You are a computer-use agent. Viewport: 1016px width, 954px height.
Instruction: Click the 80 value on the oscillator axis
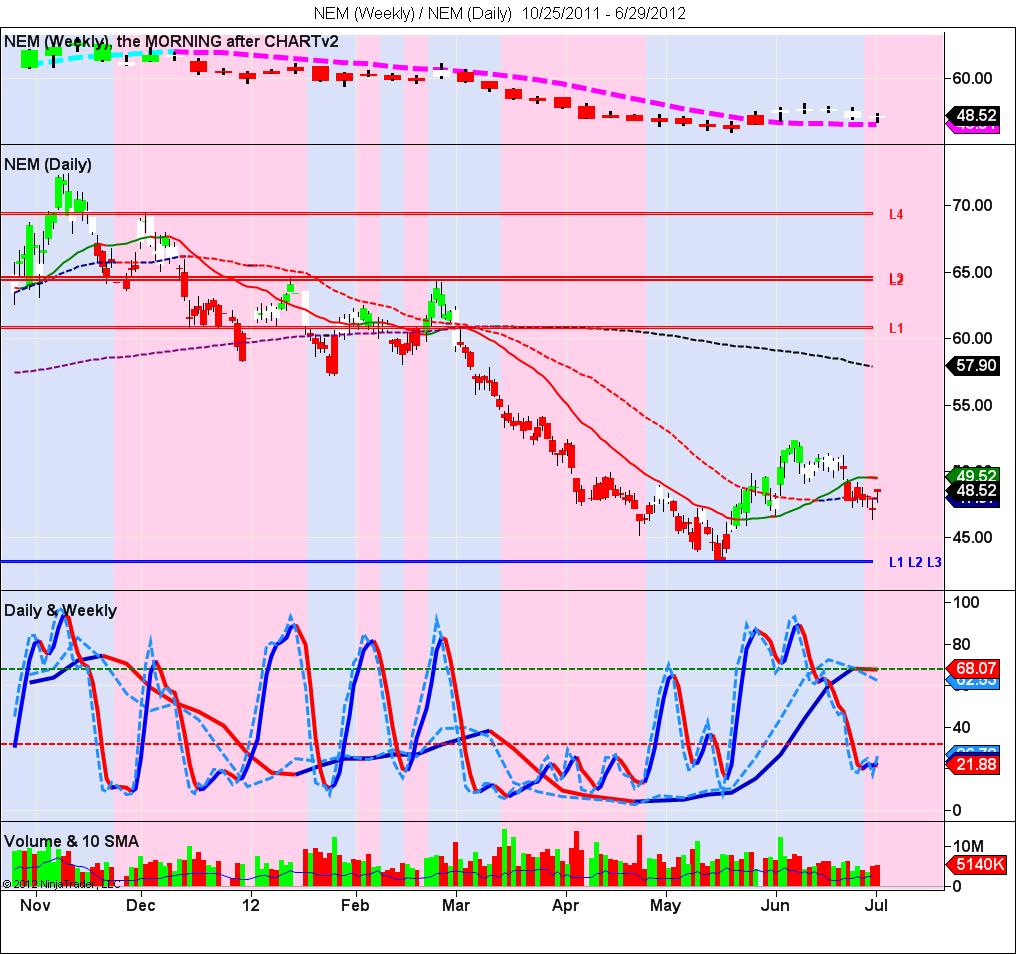962,644
